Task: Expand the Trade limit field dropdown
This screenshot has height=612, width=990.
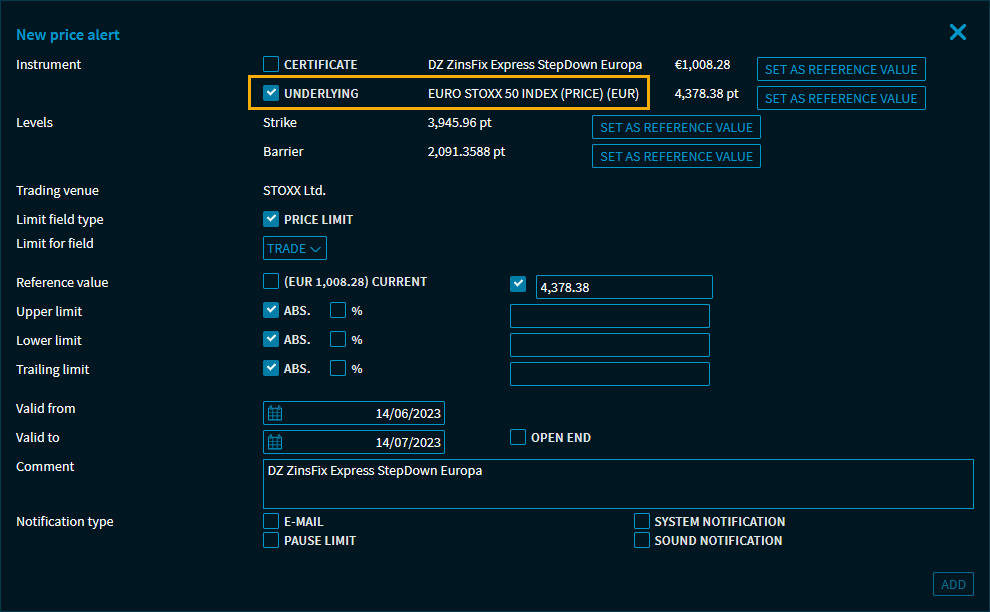Action: [x=295, y=248]
